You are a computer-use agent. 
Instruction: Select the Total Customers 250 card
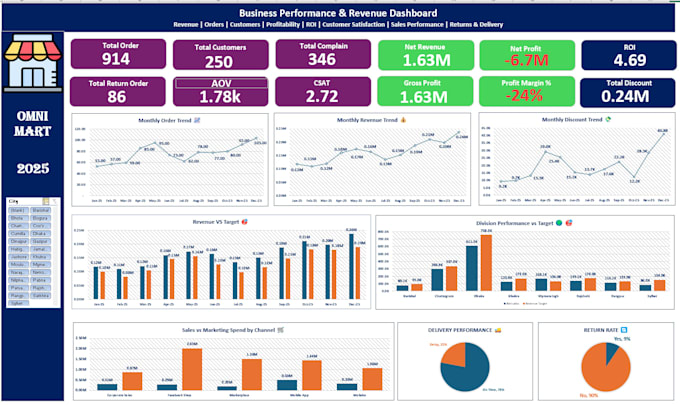click(220, 55)
